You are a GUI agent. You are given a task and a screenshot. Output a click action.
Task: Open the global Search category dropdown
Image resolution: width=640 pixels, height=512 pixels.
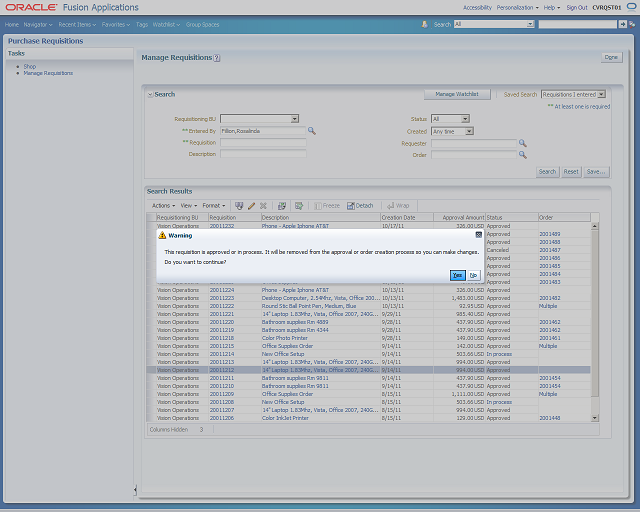(530, 24)
